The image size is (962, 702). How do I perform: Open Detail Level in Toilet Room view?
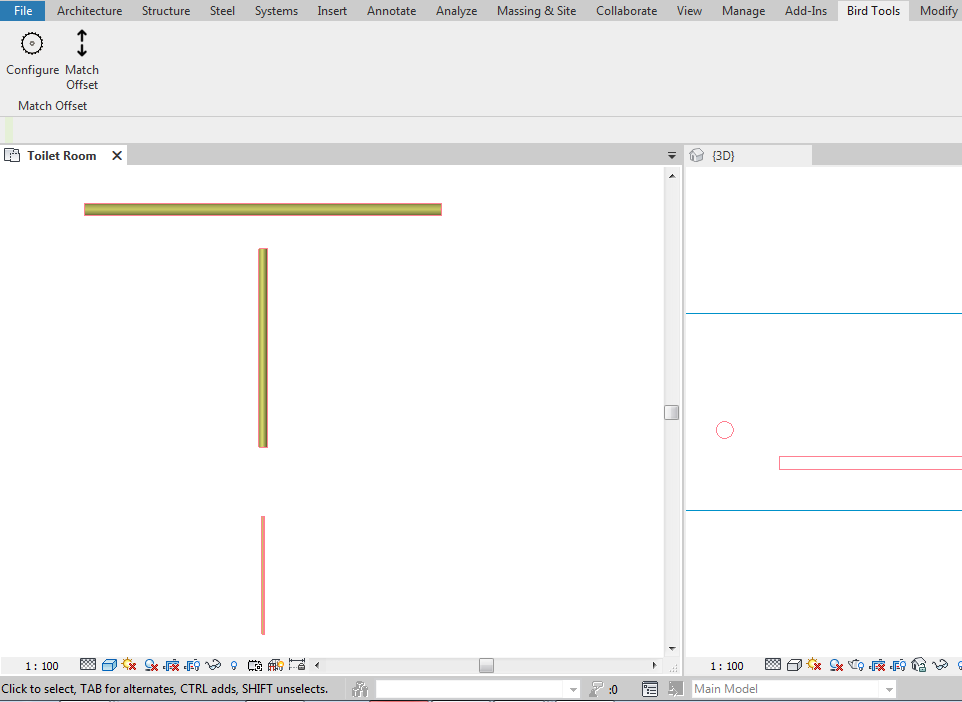pos(88,665)
